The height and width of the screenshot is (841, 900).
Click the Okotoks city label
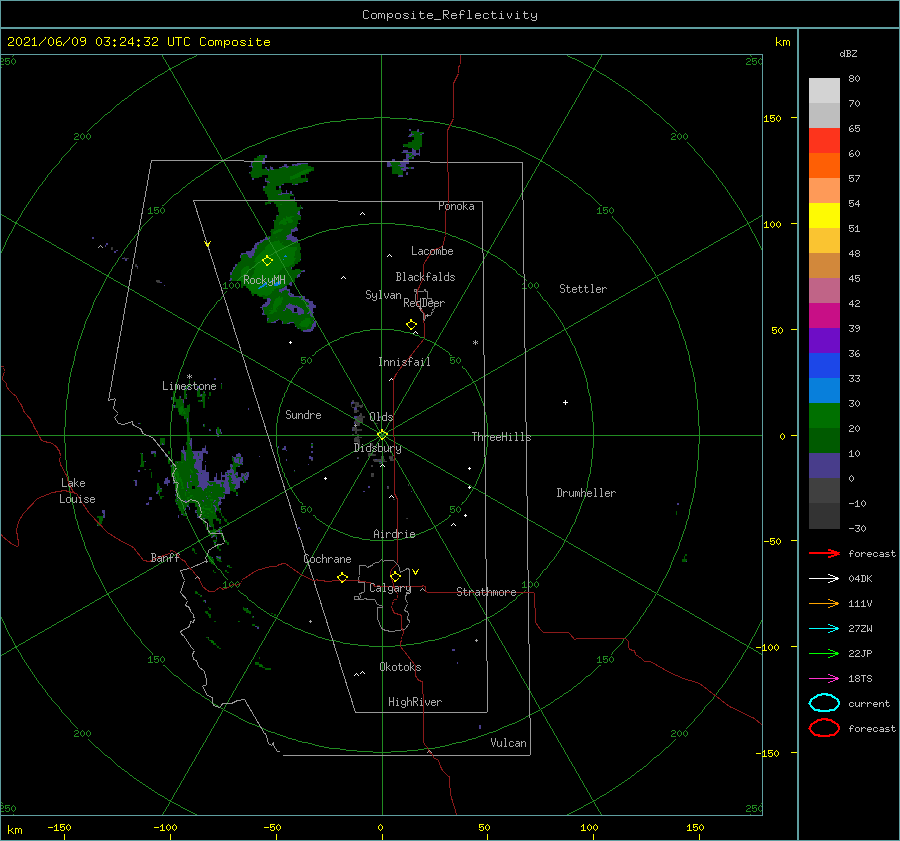tap(400, 667)
